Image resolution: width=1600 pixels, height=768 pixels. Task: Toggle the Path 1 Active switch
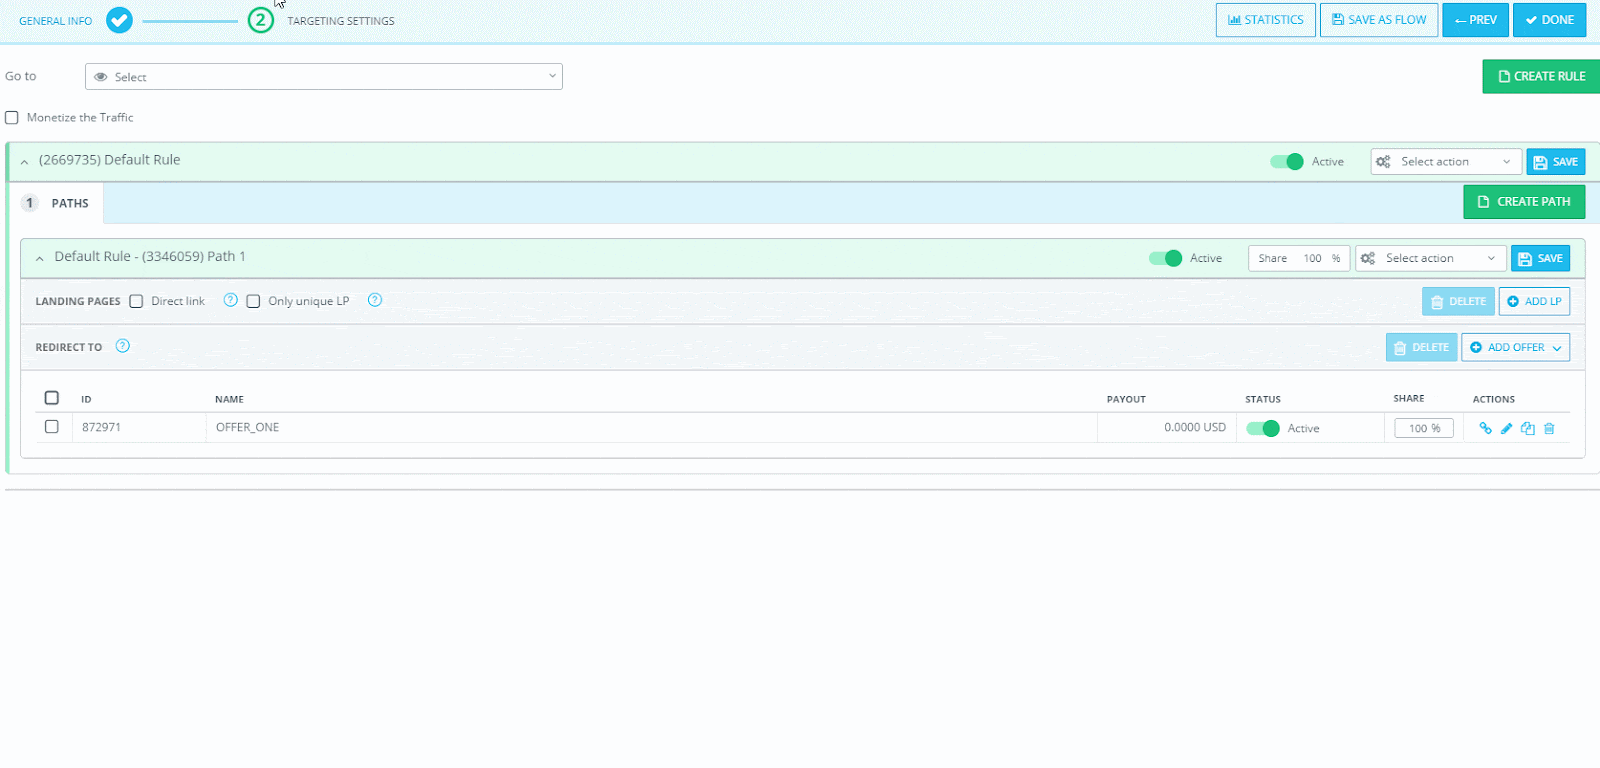1165,258
